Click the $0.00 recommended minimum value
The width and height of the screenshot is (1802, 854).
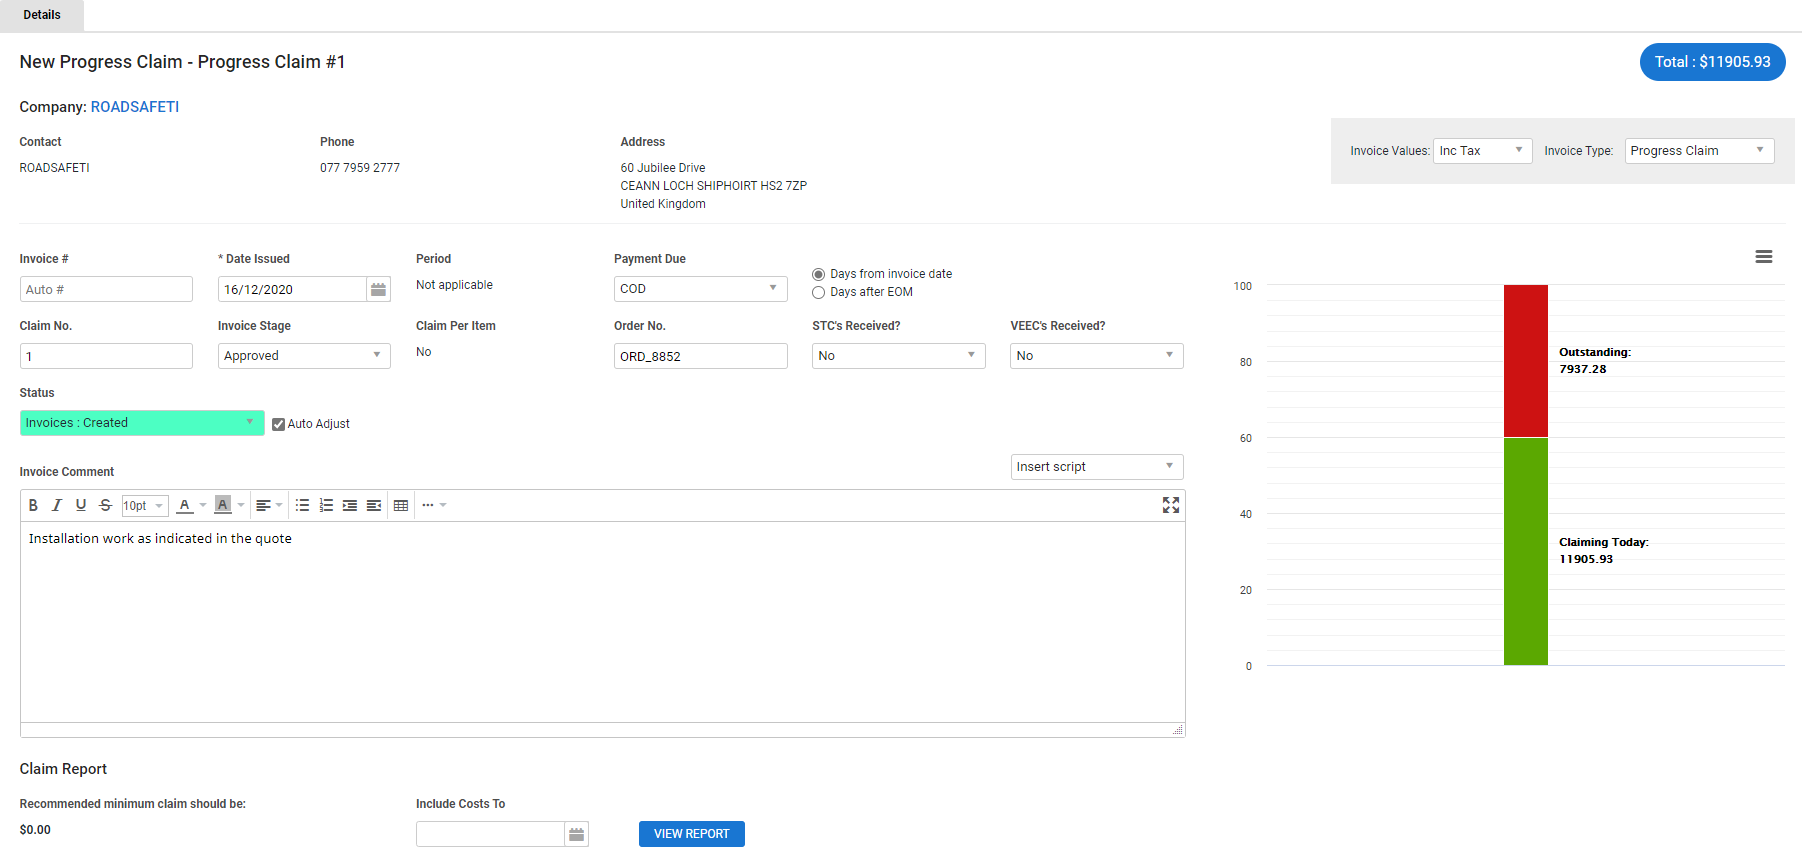click(35, 830)
